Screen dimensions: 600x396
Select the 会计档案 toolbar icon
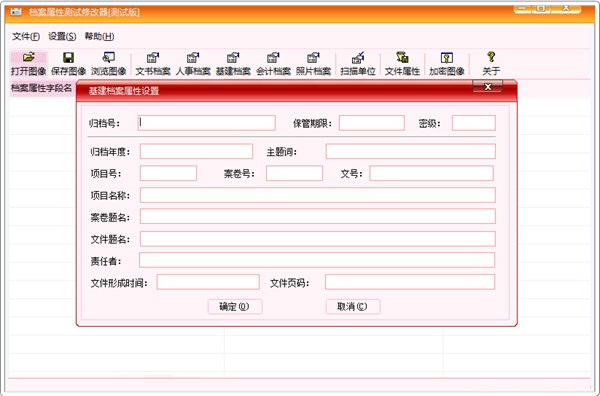[273, 64]
